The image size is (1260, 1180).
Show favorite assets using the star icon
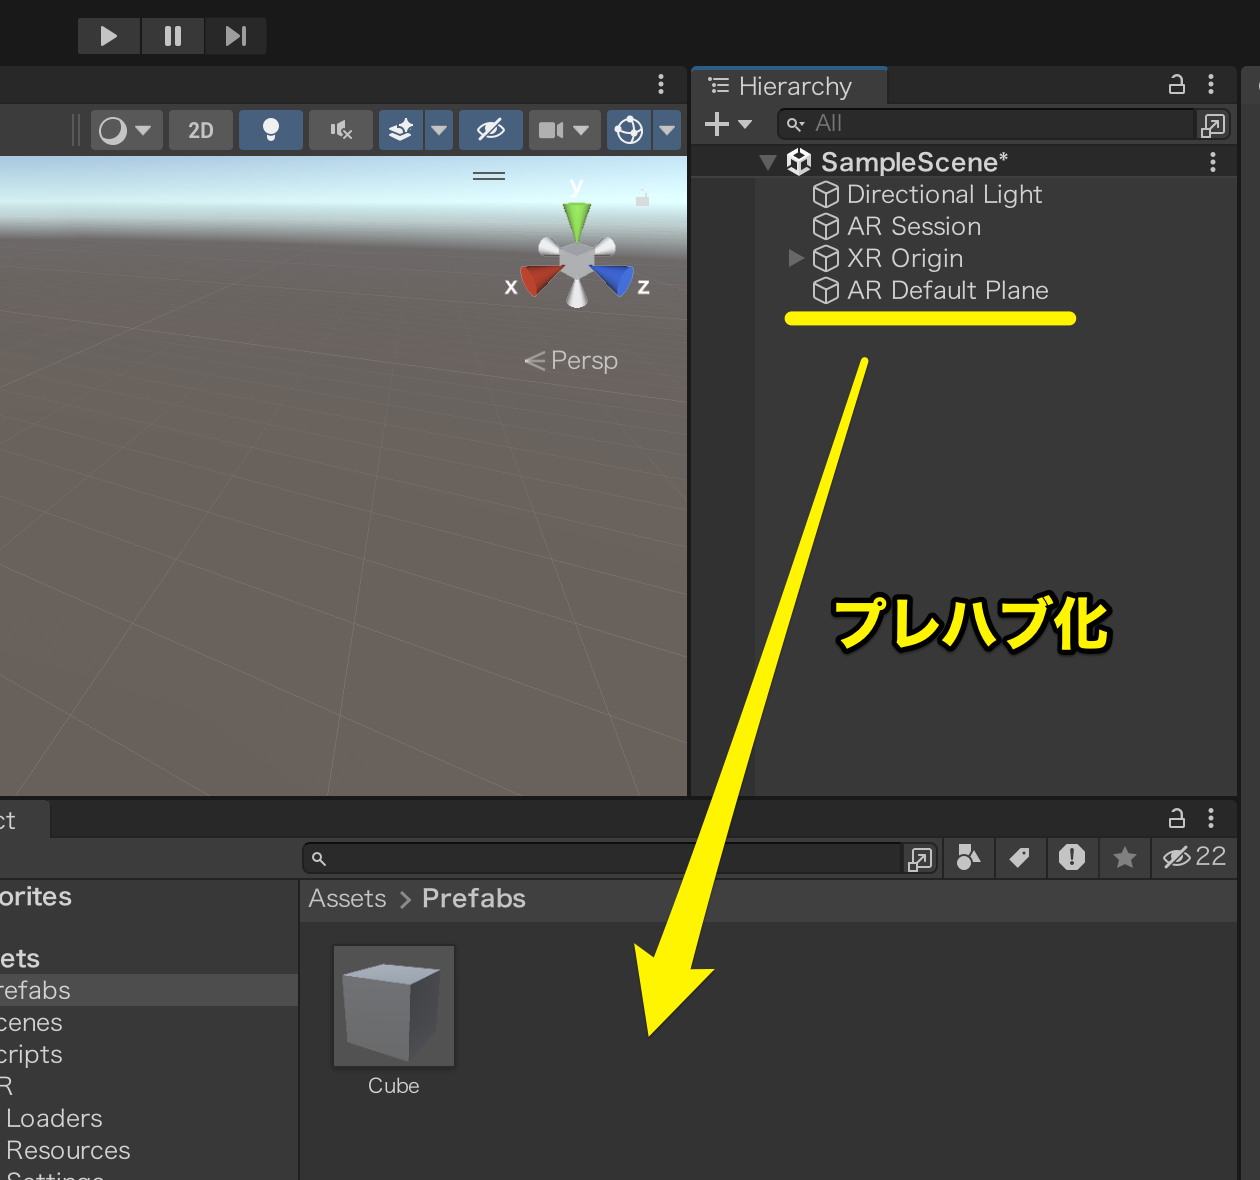pos(1124,858)
